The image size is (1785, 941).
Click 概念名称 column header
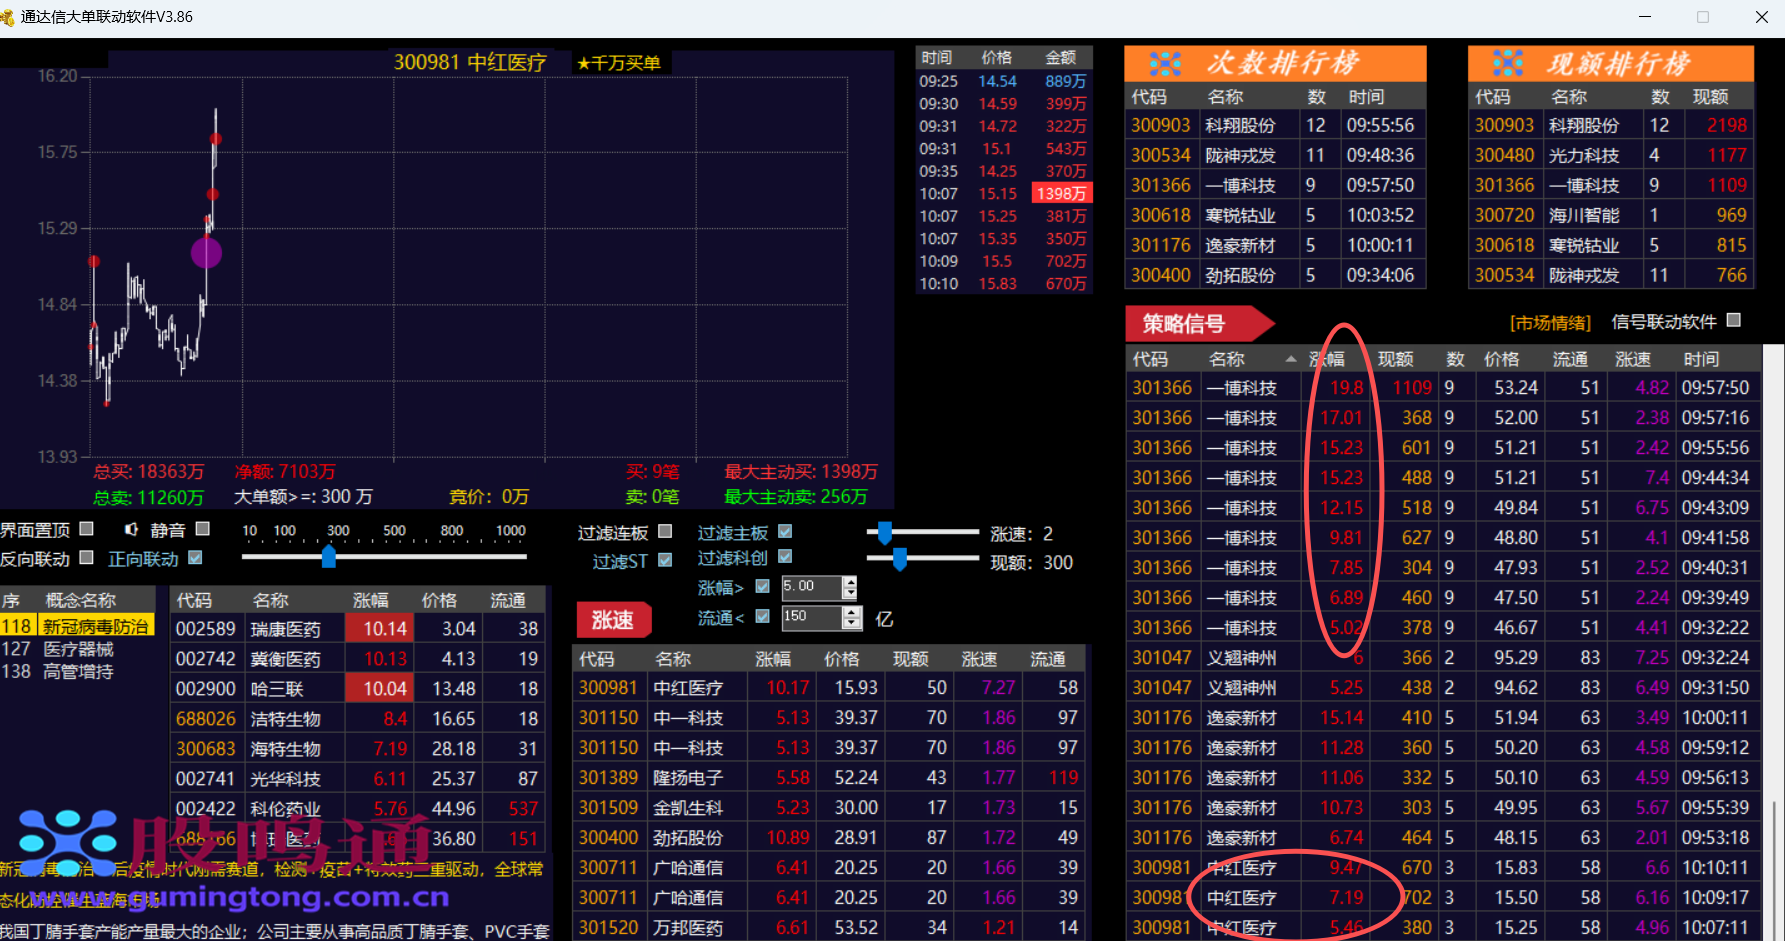(80, 600)
